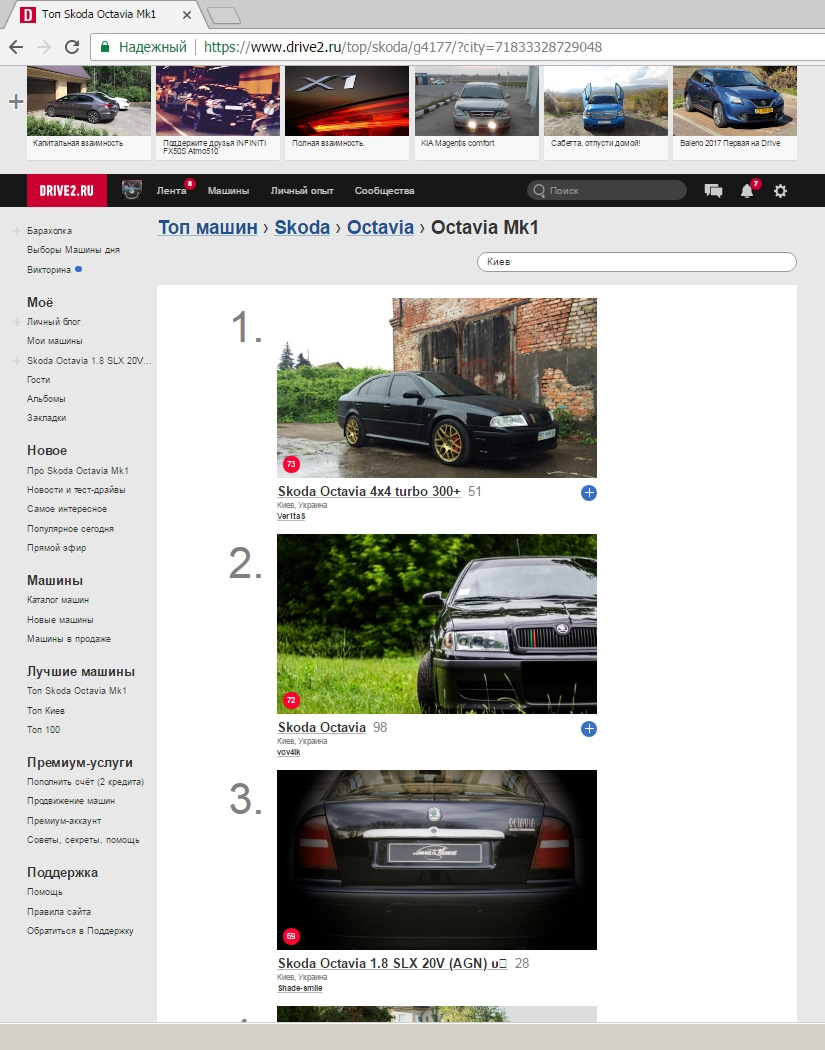Reload the page with the refresh icon
825x1050 pixels.
(72, 47)
